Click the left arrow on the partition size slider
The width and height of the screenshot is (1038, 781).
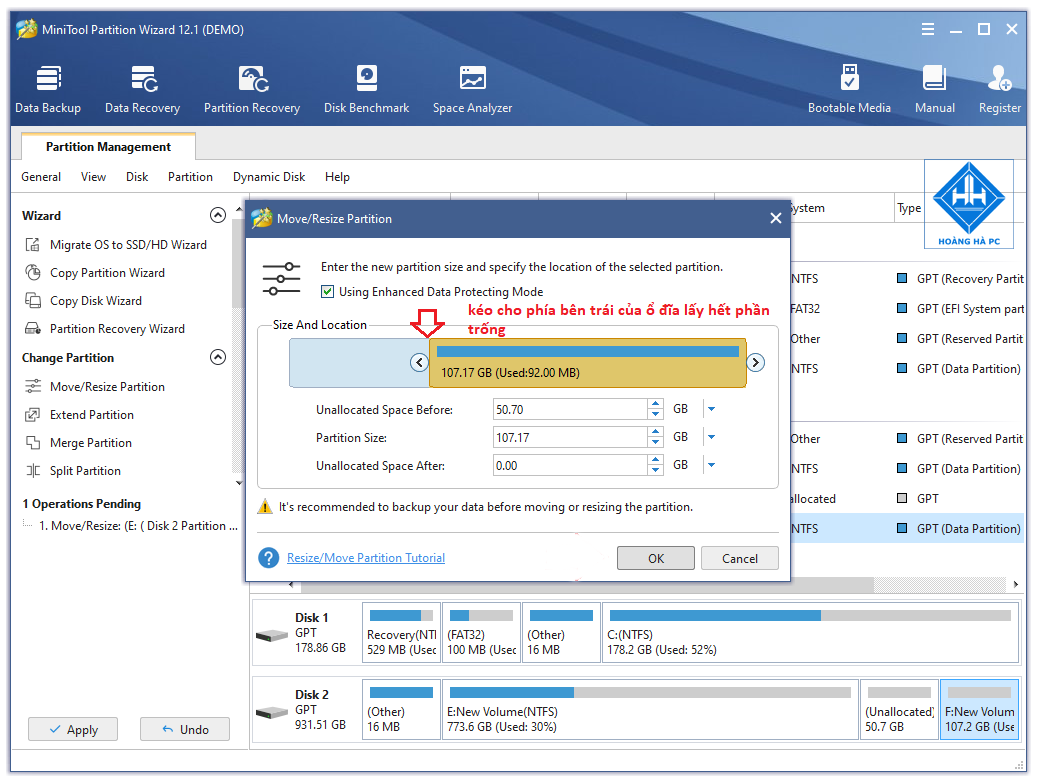(x=420, y=362)
